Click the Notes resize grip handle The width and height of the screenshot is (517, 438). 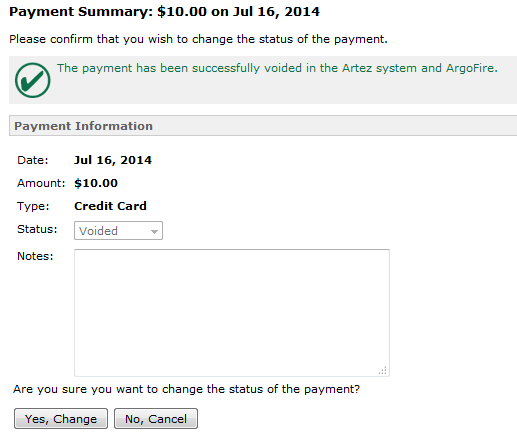[x=383, y=370]
